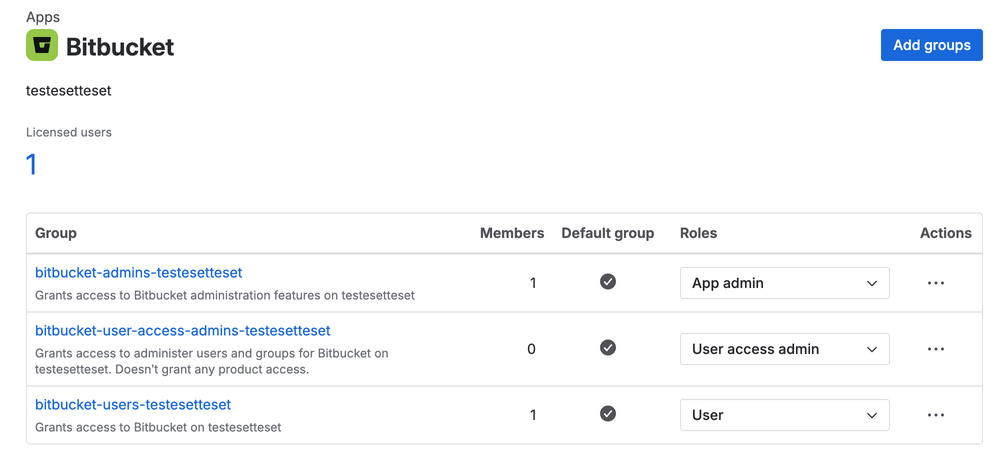This screenshot has width=998, height=457.
Task: Click the Default group column header
Action: (607, 233)
